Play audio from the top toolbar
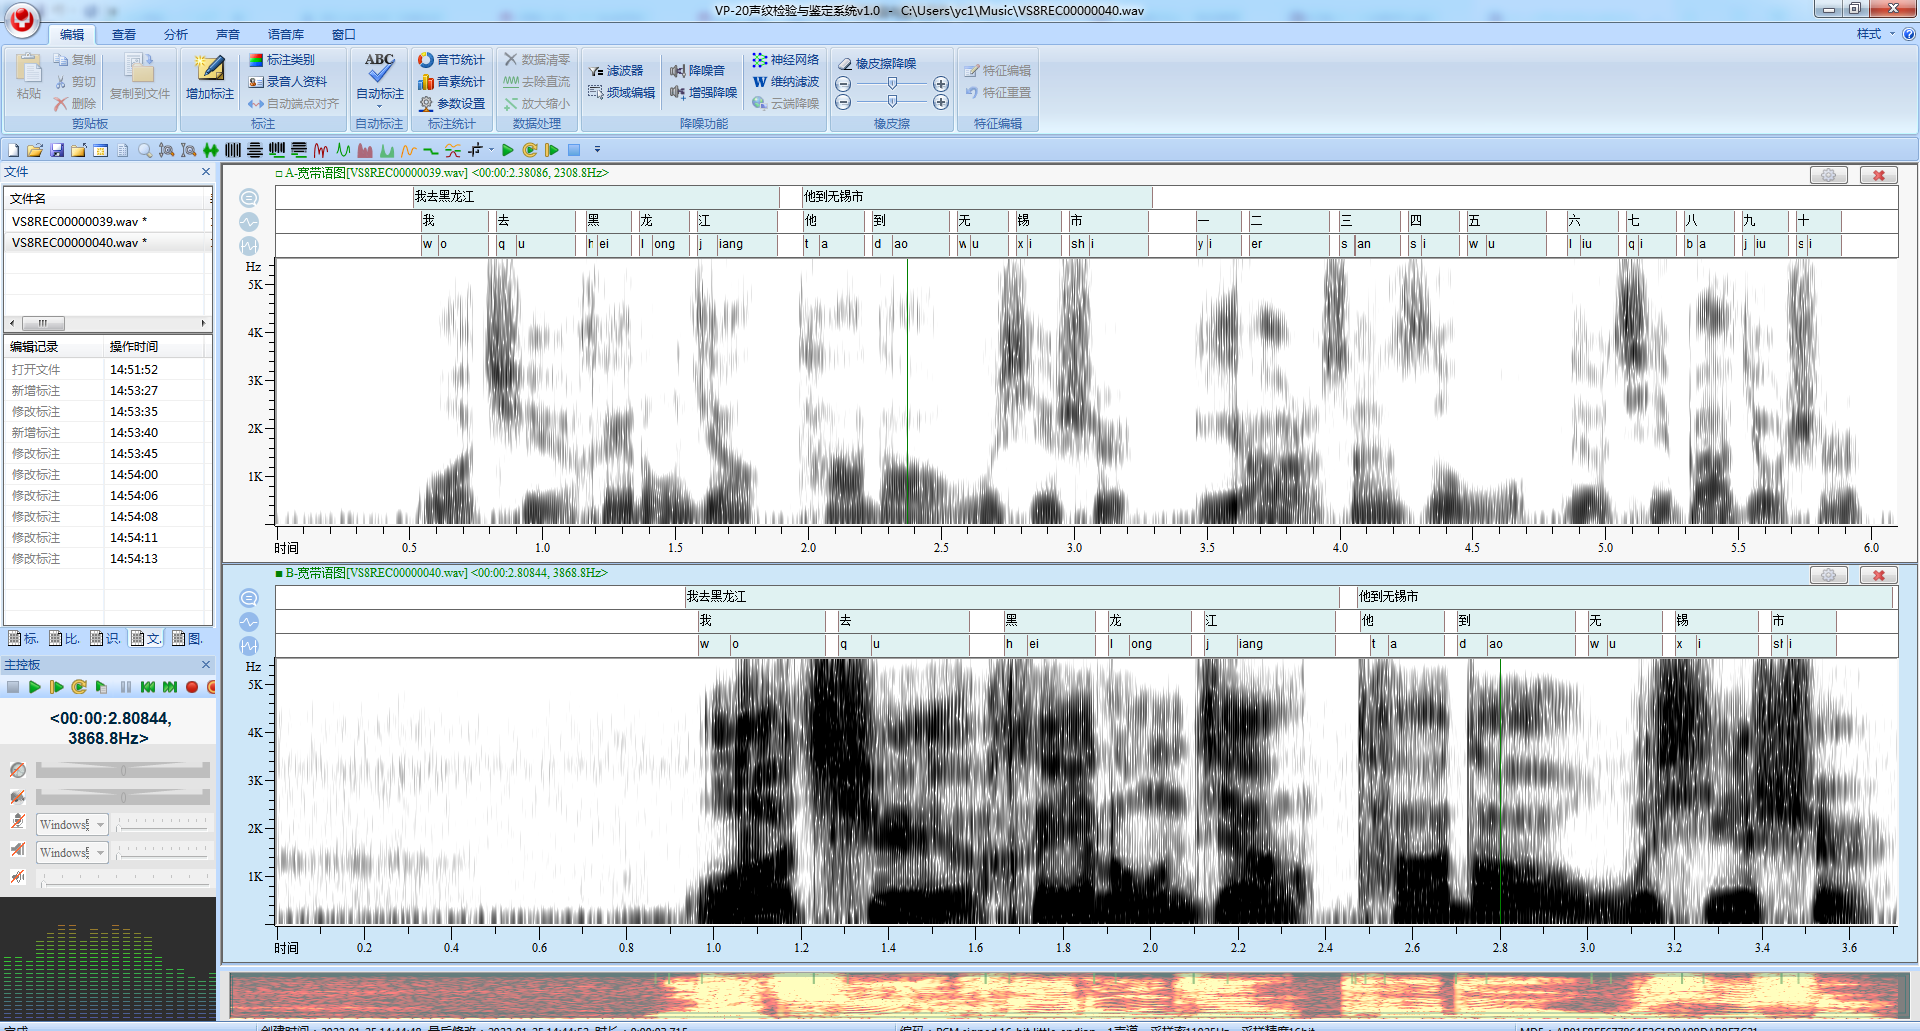 click(x=508, y=150)
